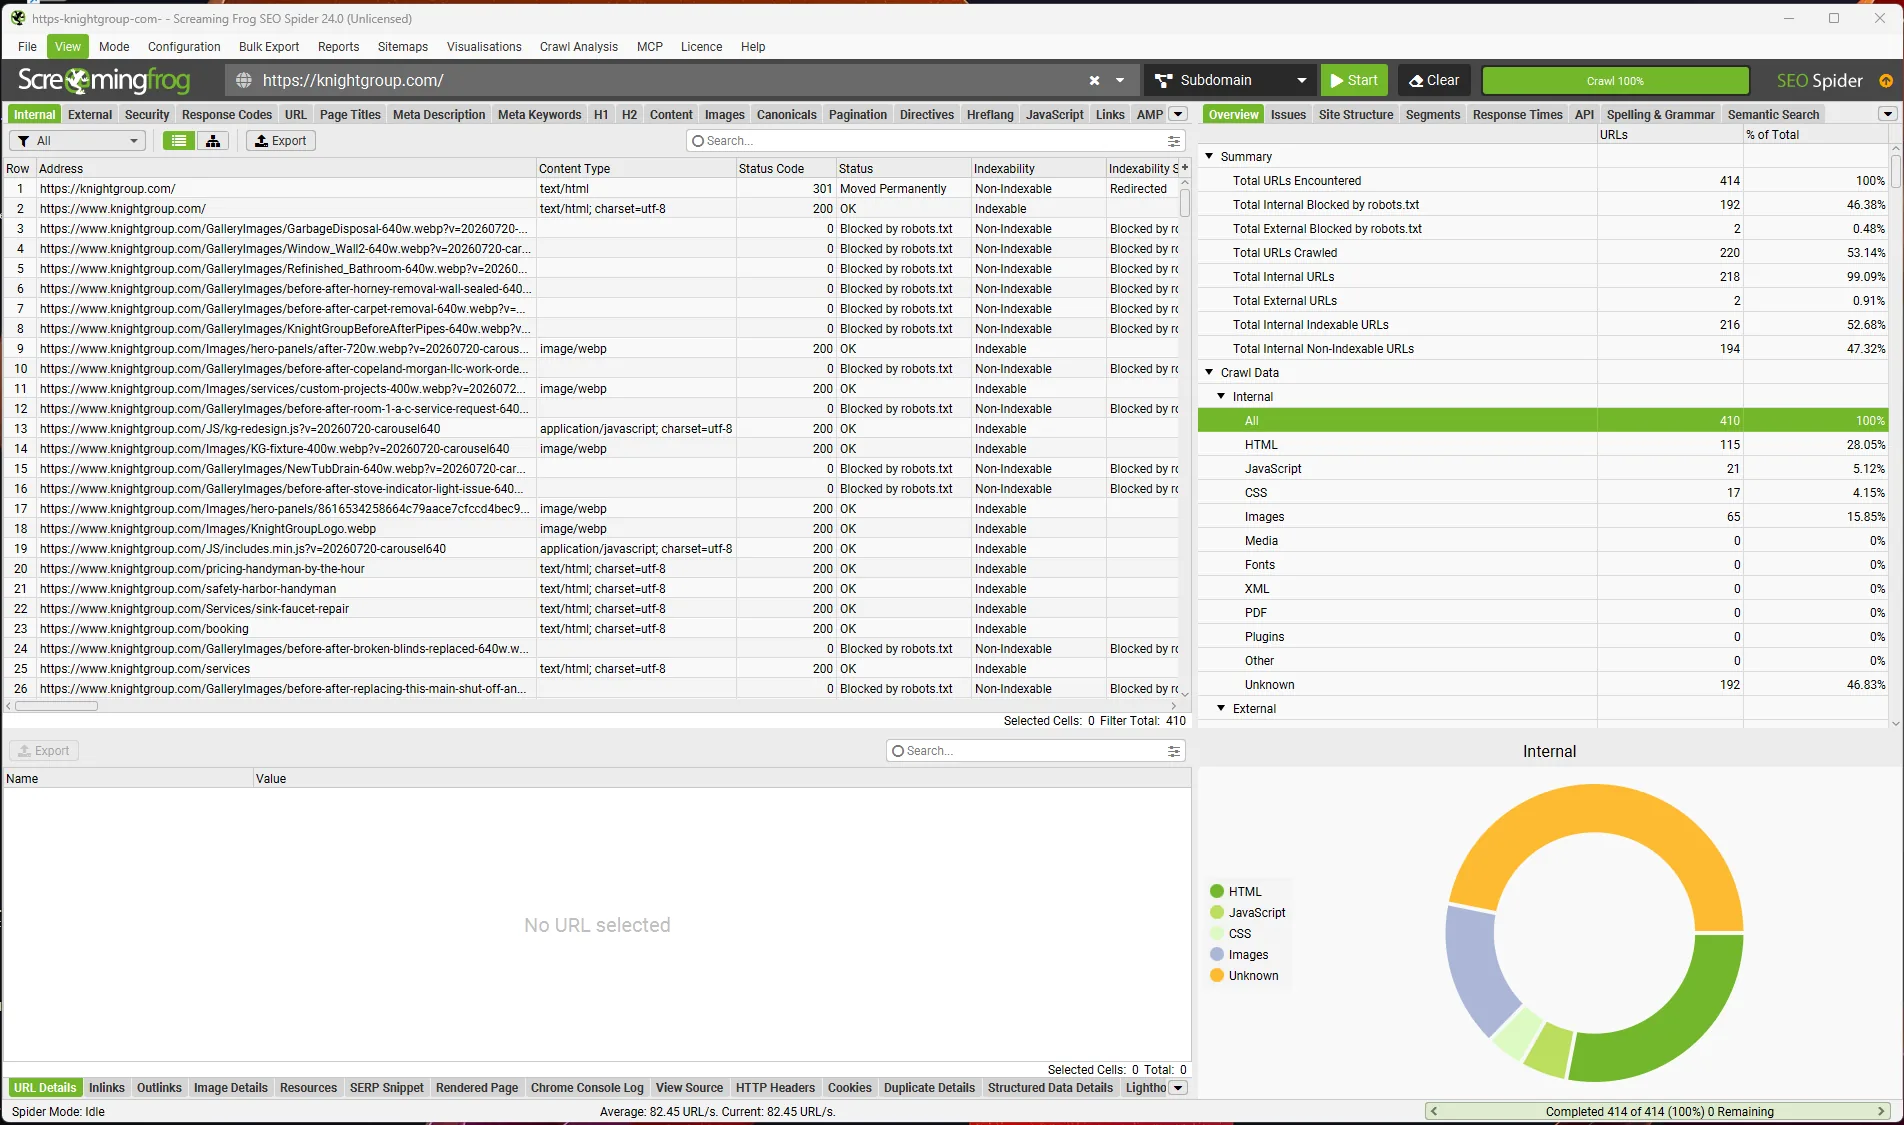Select the Total Internal Indexable URLs row
The height and width of the screenshot is (1125, 1904).
coord(1543,324)
